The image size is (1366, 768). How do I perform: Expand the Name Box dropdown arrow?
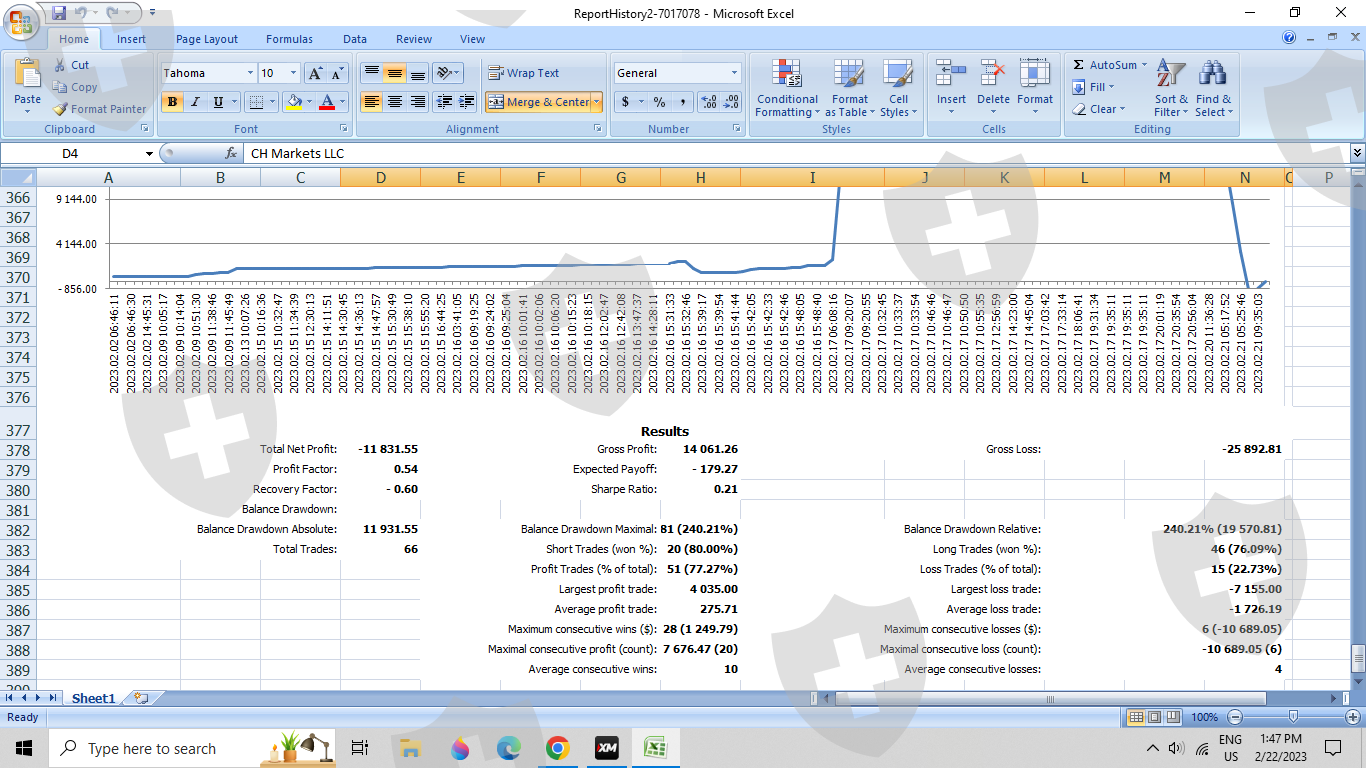[149, 154]
